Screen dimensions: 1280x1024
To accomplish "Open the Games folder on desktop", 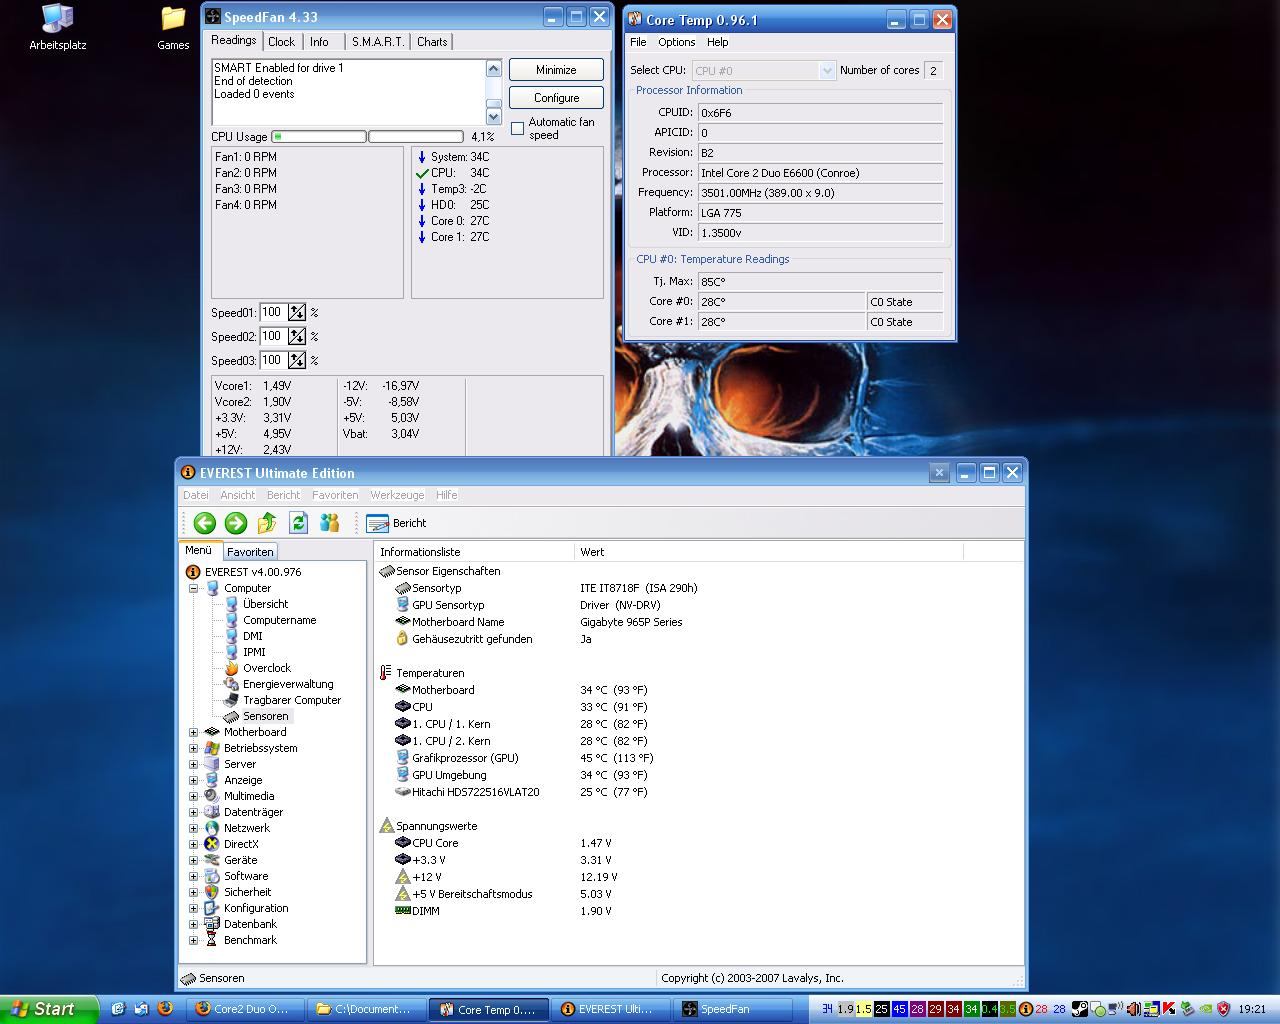I will click(173, 27).
